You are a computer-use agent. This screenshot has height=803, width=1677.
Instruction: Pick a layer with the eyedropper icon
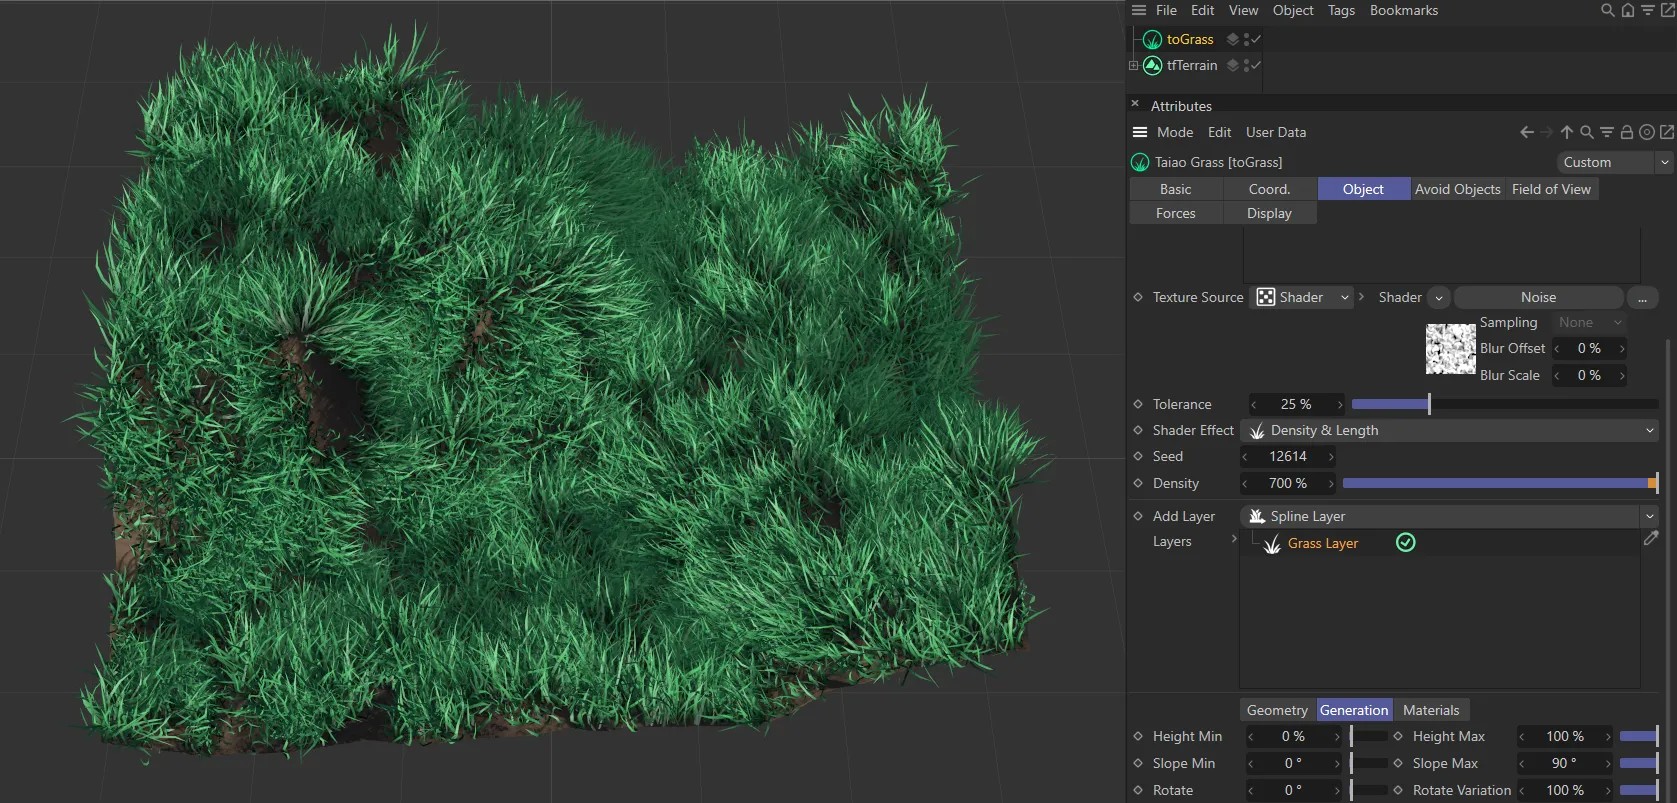click(1650, 539)
